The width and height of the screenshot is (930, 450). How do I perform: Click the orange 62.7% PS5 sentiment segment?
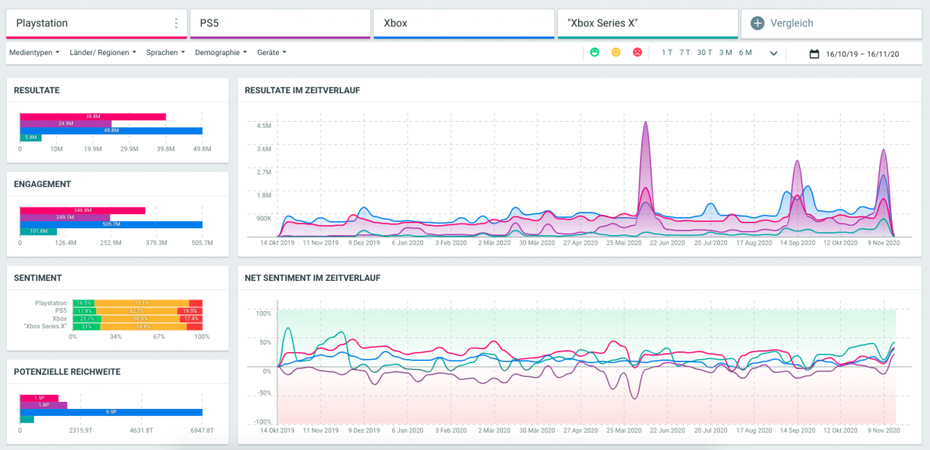pos(136,311)
